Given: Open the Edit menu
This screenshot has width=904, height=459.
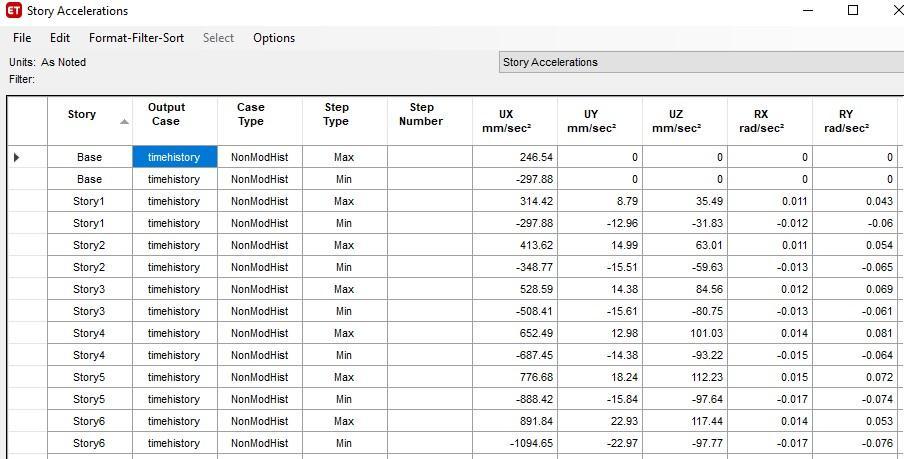Looking at the screenshot, I should coord(60,38).
